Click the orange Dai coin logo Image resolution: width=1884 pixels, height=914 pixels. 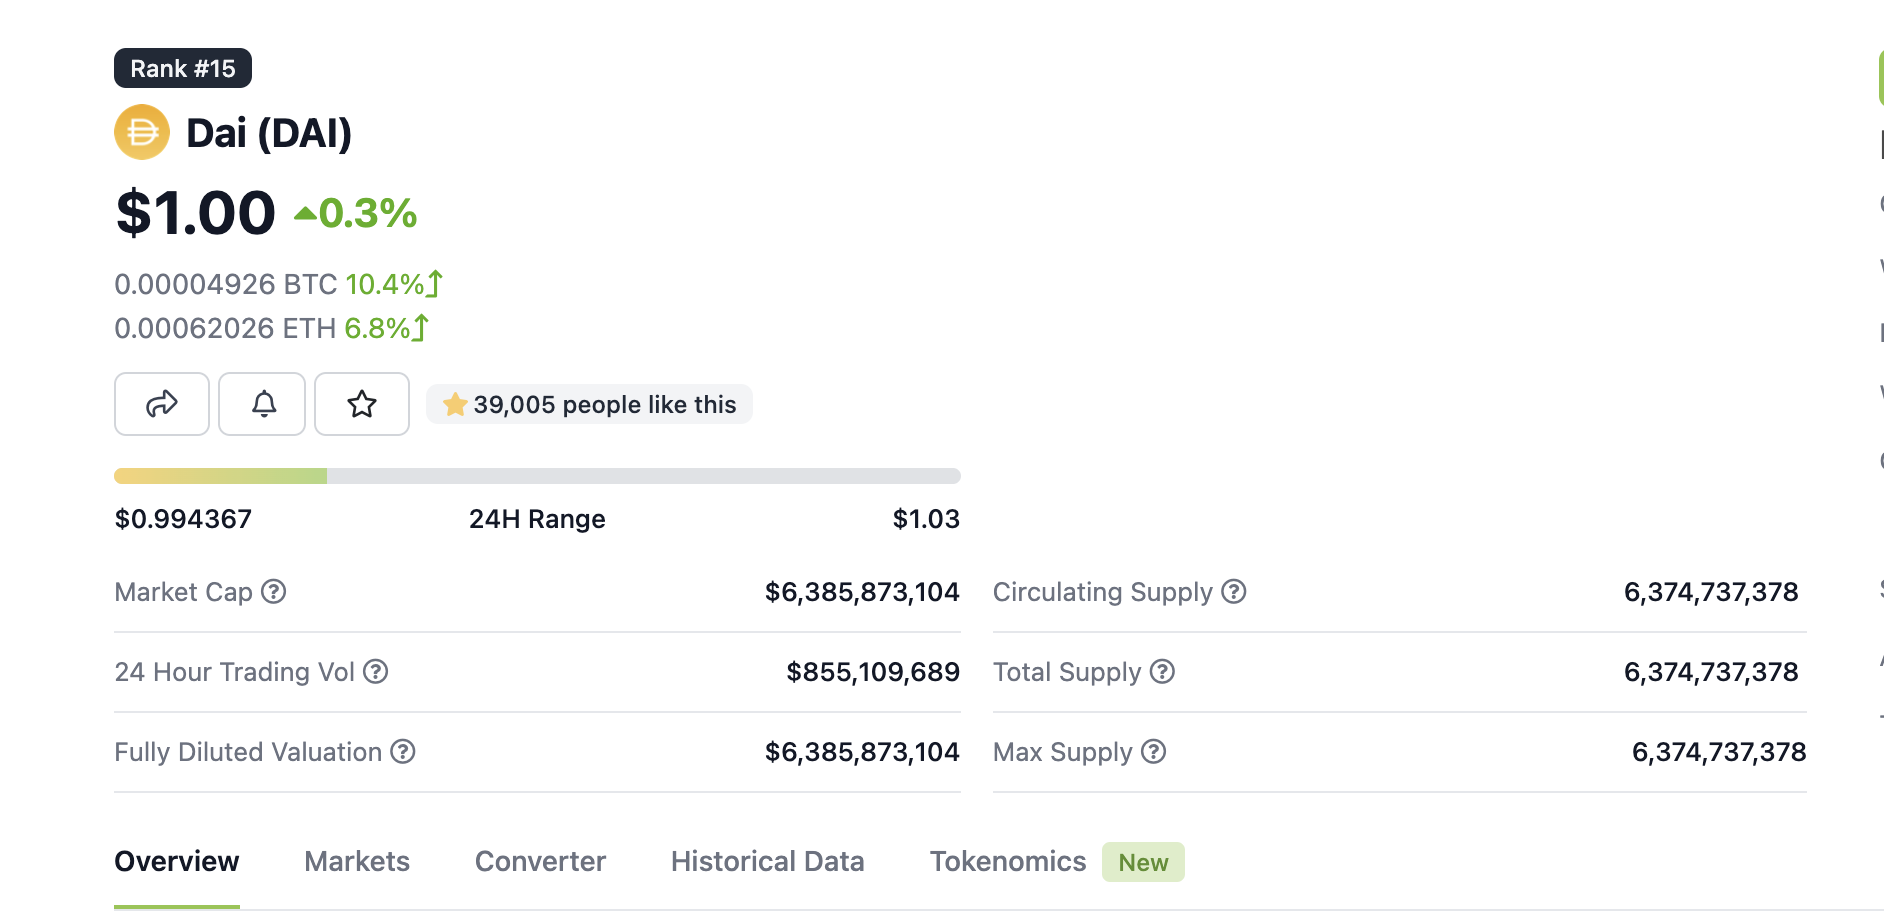[x=142, y=132]
